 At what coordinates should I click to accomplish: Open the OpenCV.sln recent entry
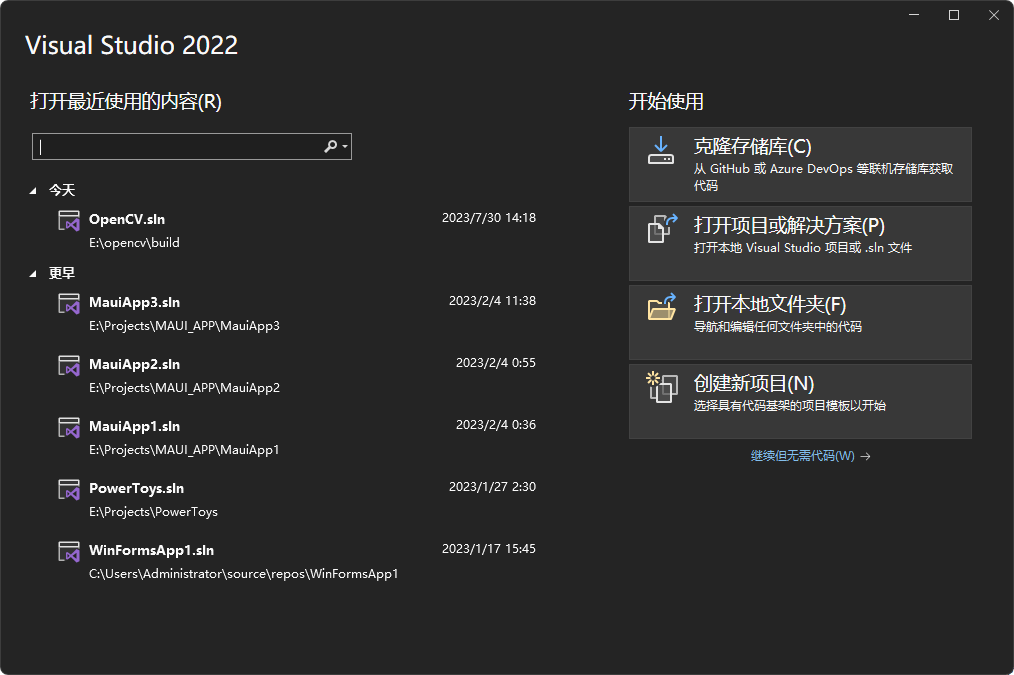(x=295, y=231)
